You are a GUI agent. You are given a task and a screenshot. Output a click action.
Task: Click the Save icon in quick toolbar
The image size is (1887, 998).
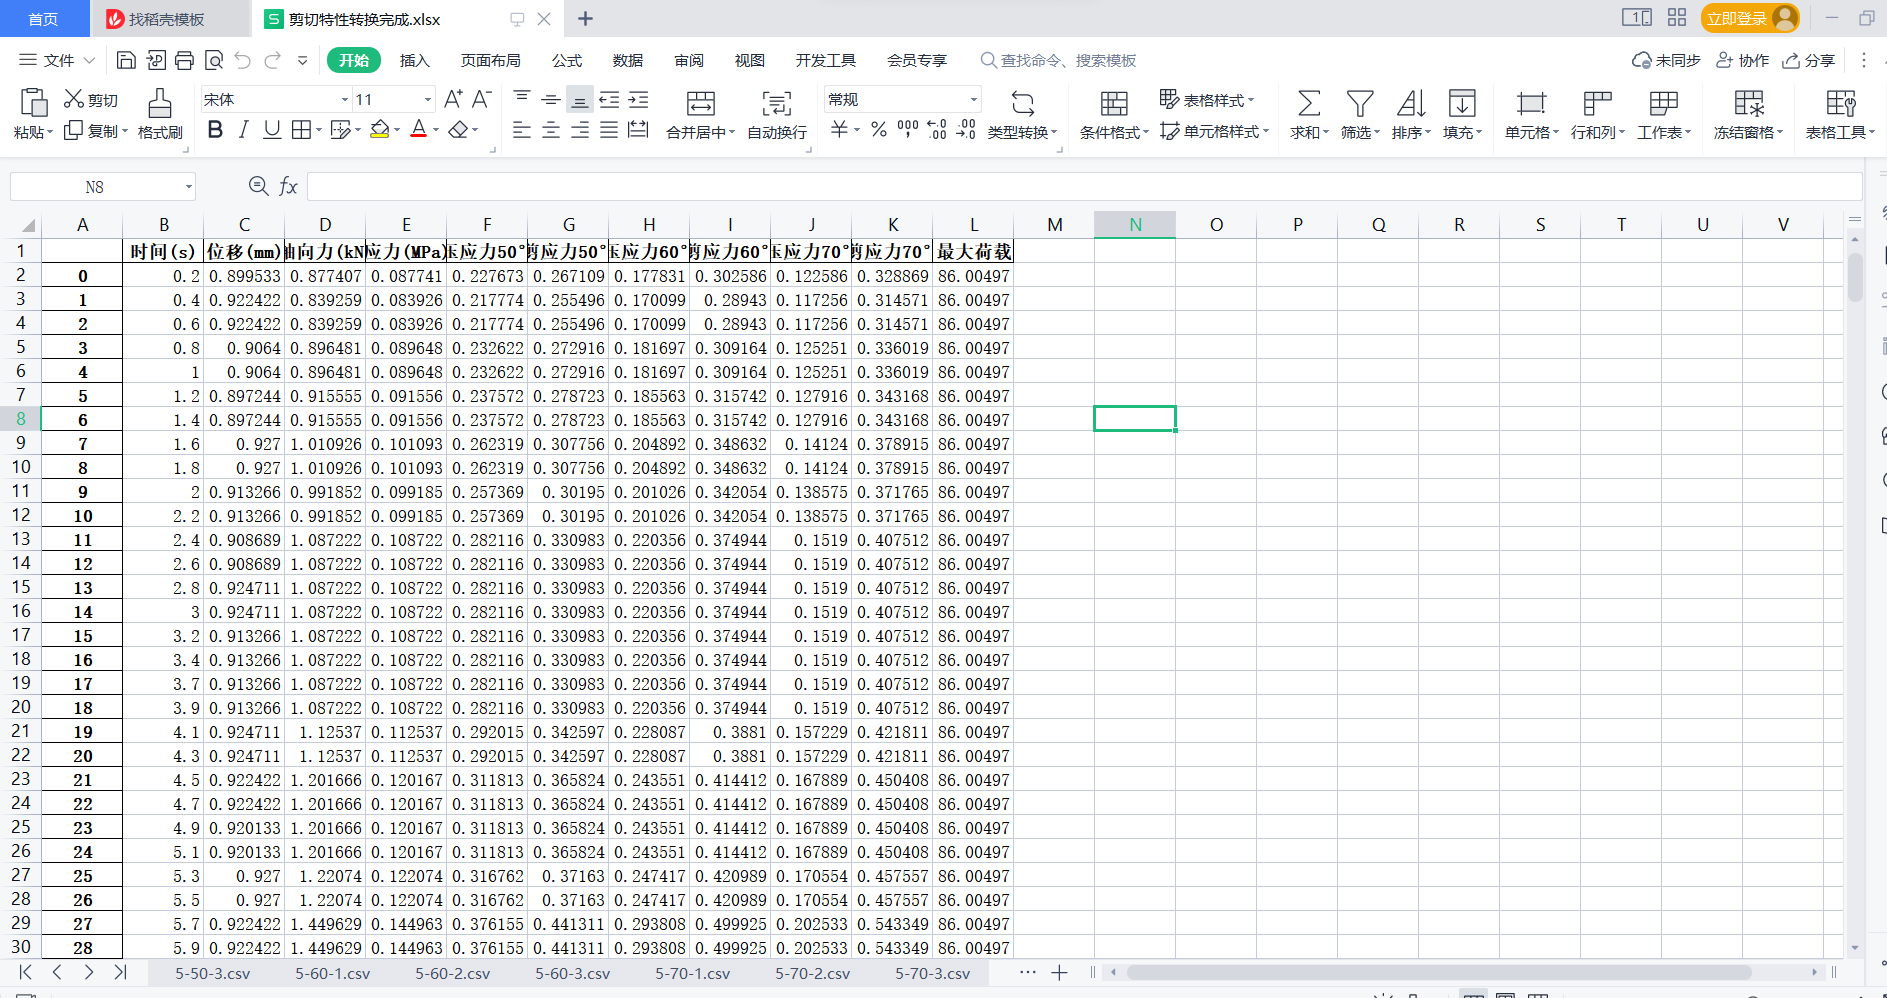point(126,61)
